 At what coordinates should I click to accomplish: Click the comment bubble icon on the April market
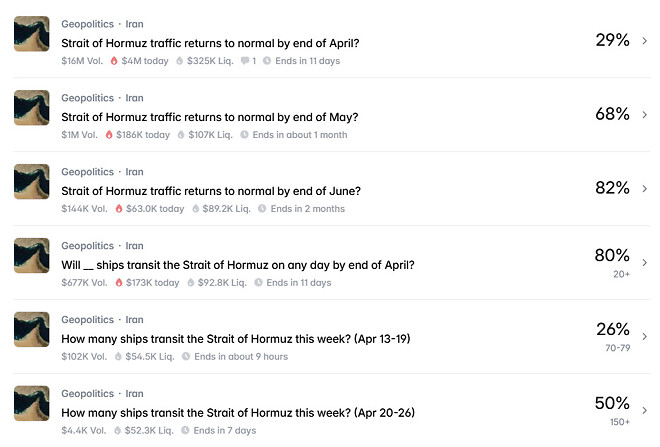(244, 61)
